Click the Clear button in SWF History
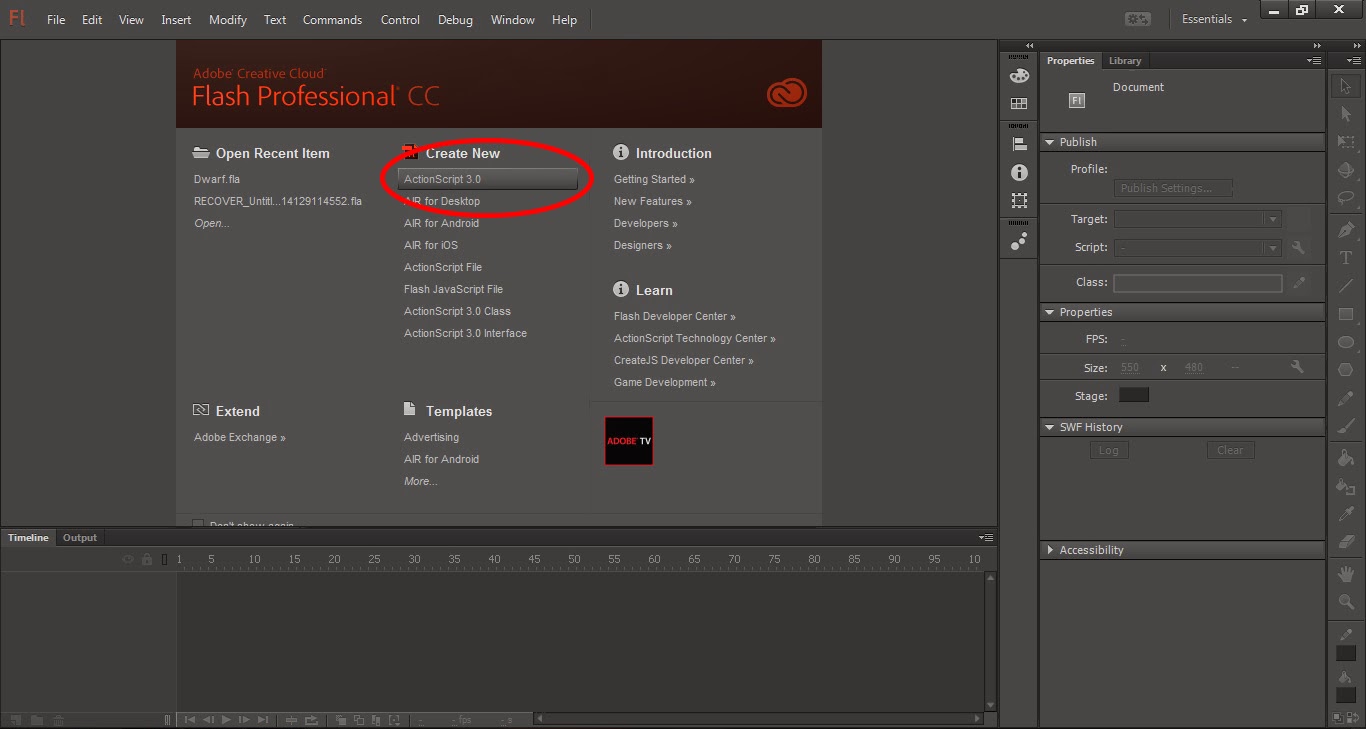1366x729 pixels. click(x=1230, y=450)
